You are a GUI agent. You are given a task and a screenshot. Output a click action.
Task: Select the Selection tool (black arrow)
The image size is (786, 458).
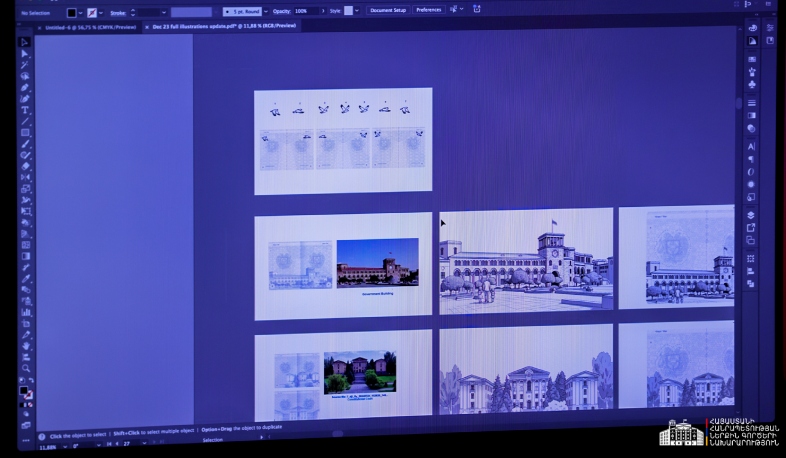[x=25, y=42]
